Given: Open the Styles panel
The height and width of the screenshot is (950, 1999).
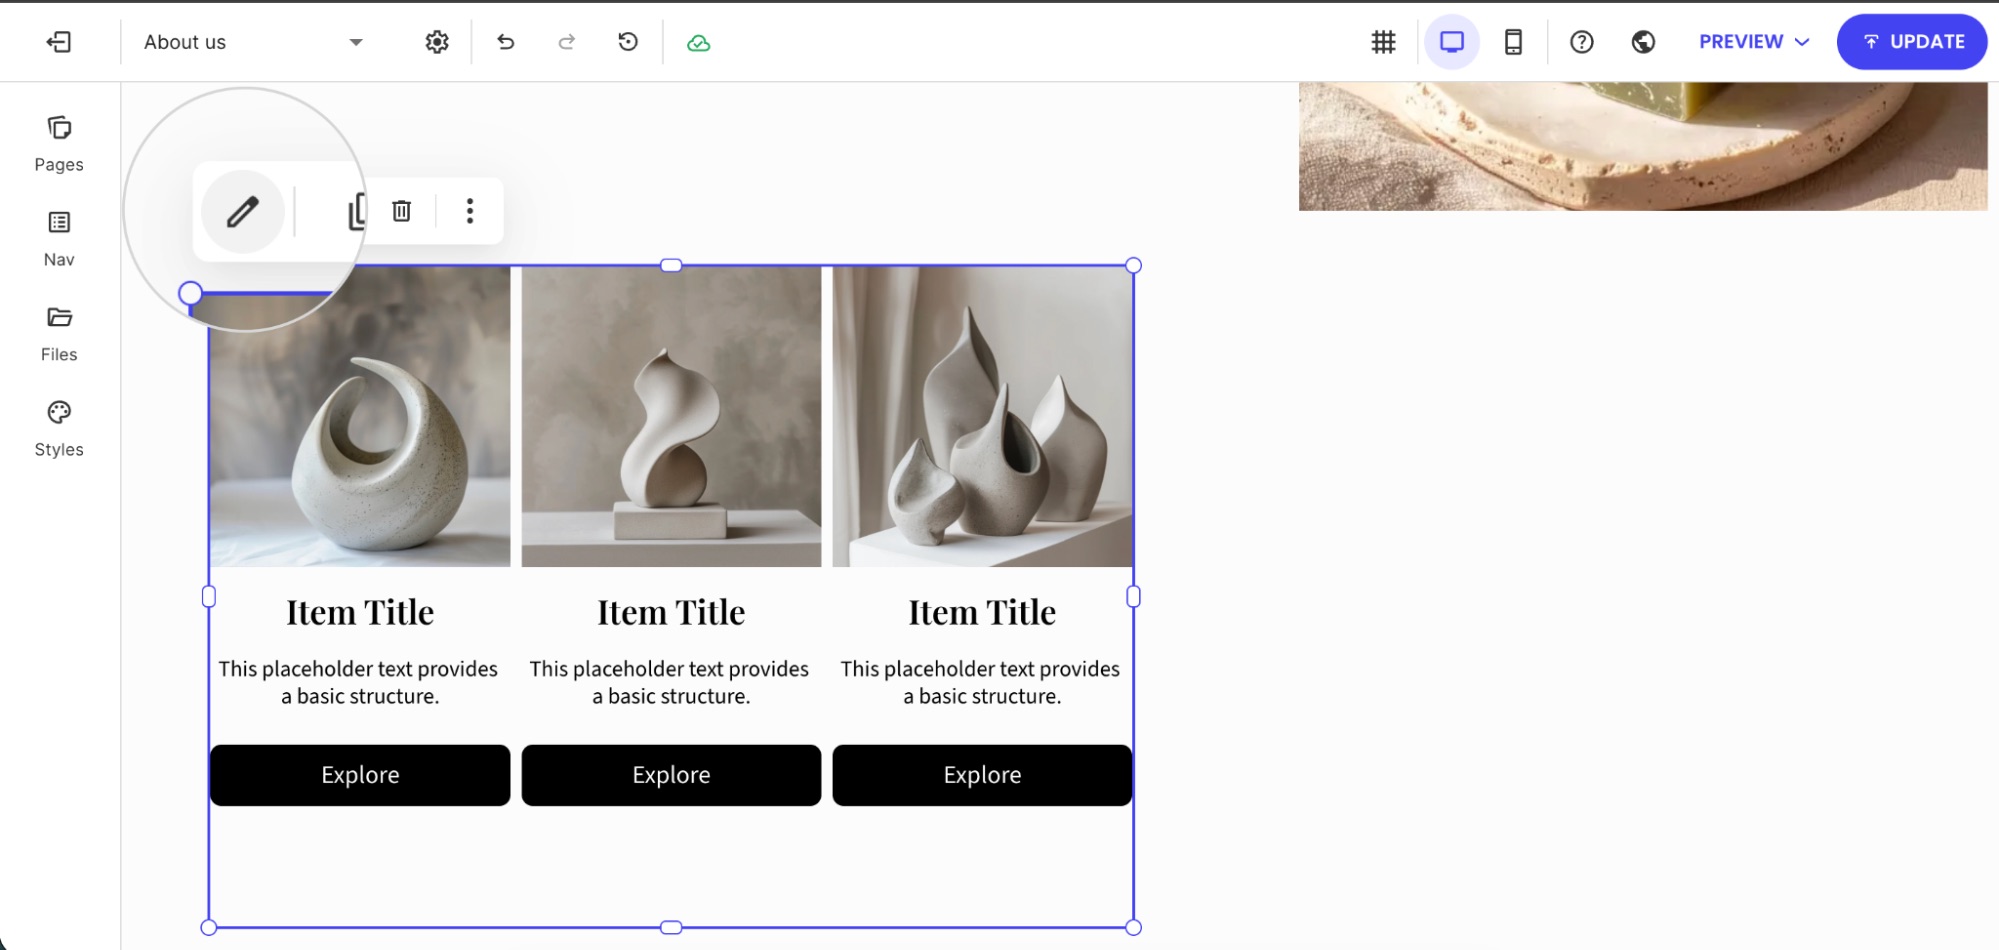Looking at the screenshot, I should [59, 429].
